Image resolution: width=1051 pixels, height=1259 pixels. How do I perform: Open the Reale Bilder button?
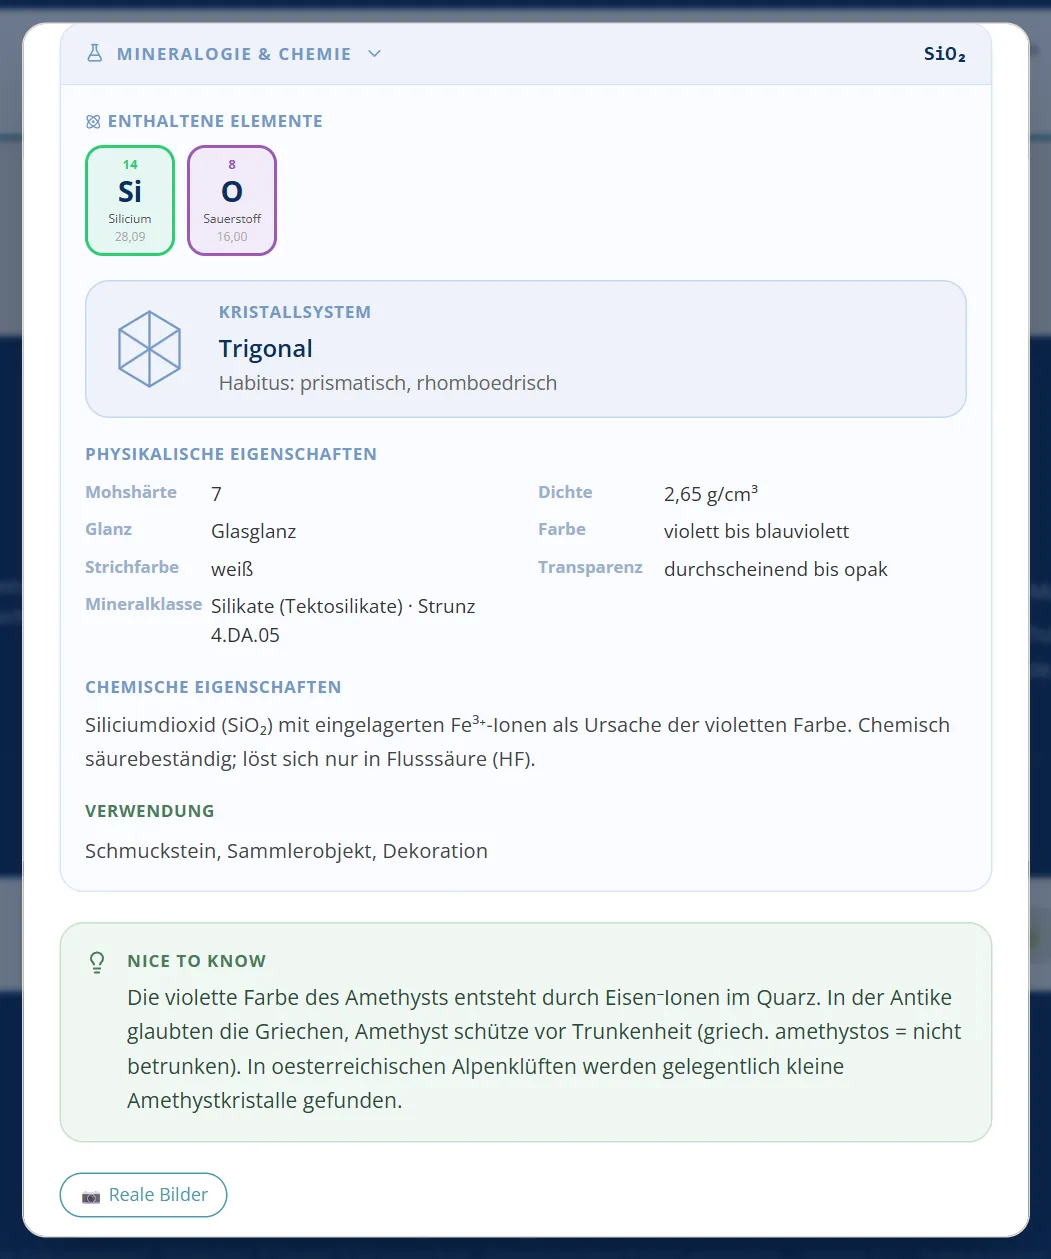point(144,1195)
